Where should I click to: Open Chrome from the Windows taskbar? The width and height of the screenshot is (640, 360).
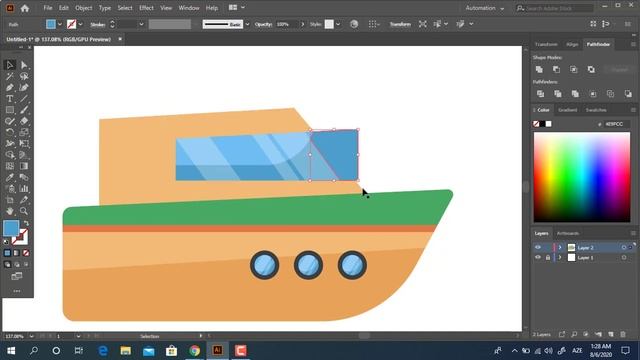pyautogui.click(x=195, y=351)
